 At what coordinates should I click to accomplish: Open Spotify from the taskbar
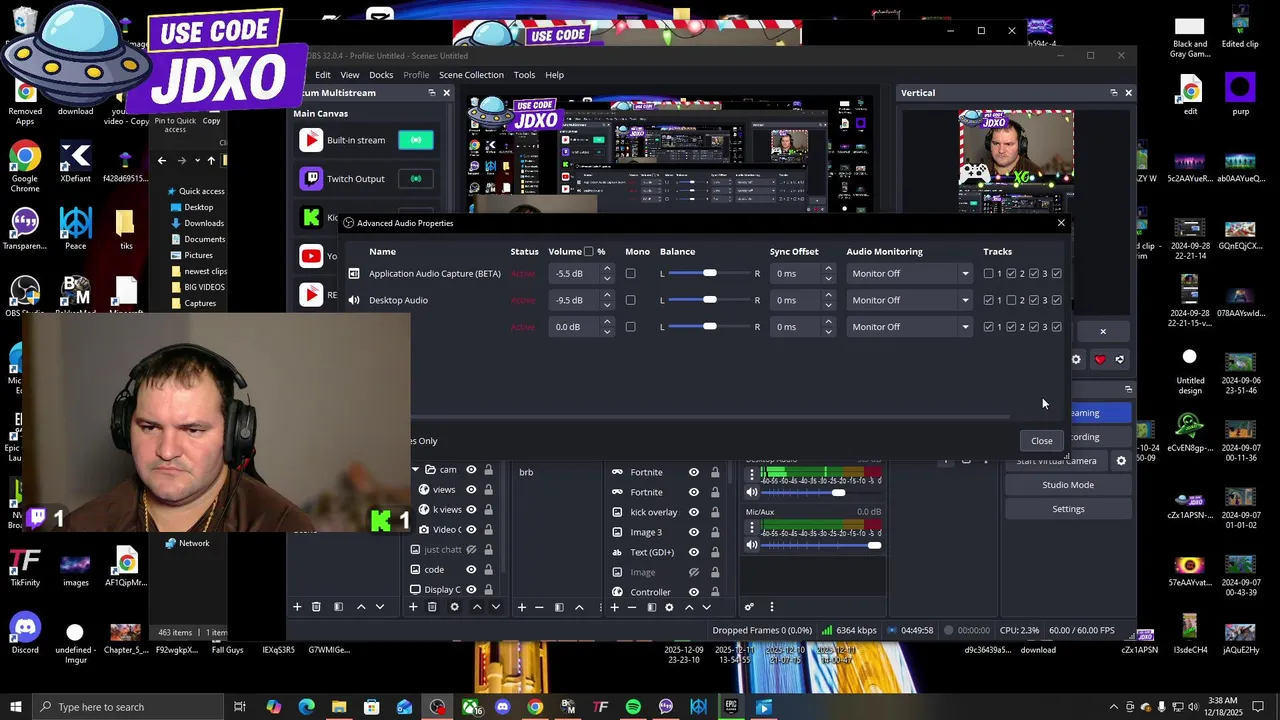(x=633, y=707)
